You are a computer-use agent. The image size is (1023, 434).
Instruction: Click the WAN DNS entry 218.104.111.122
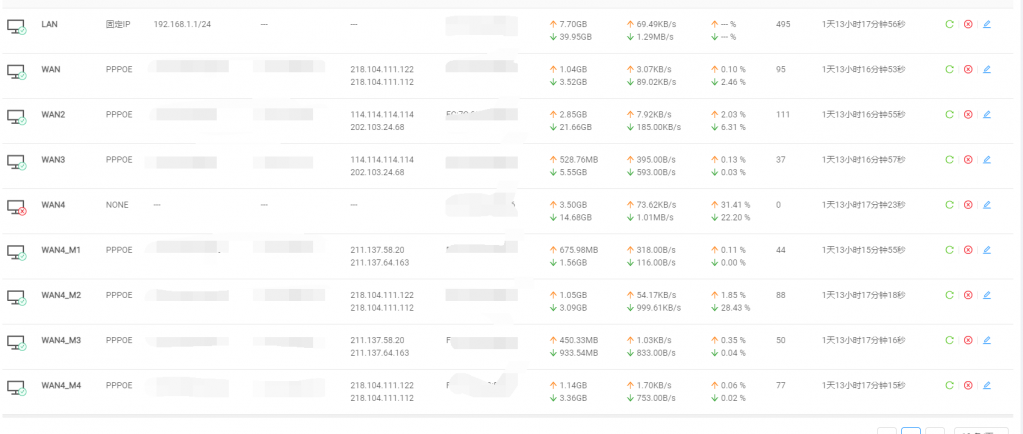(382, 69)
